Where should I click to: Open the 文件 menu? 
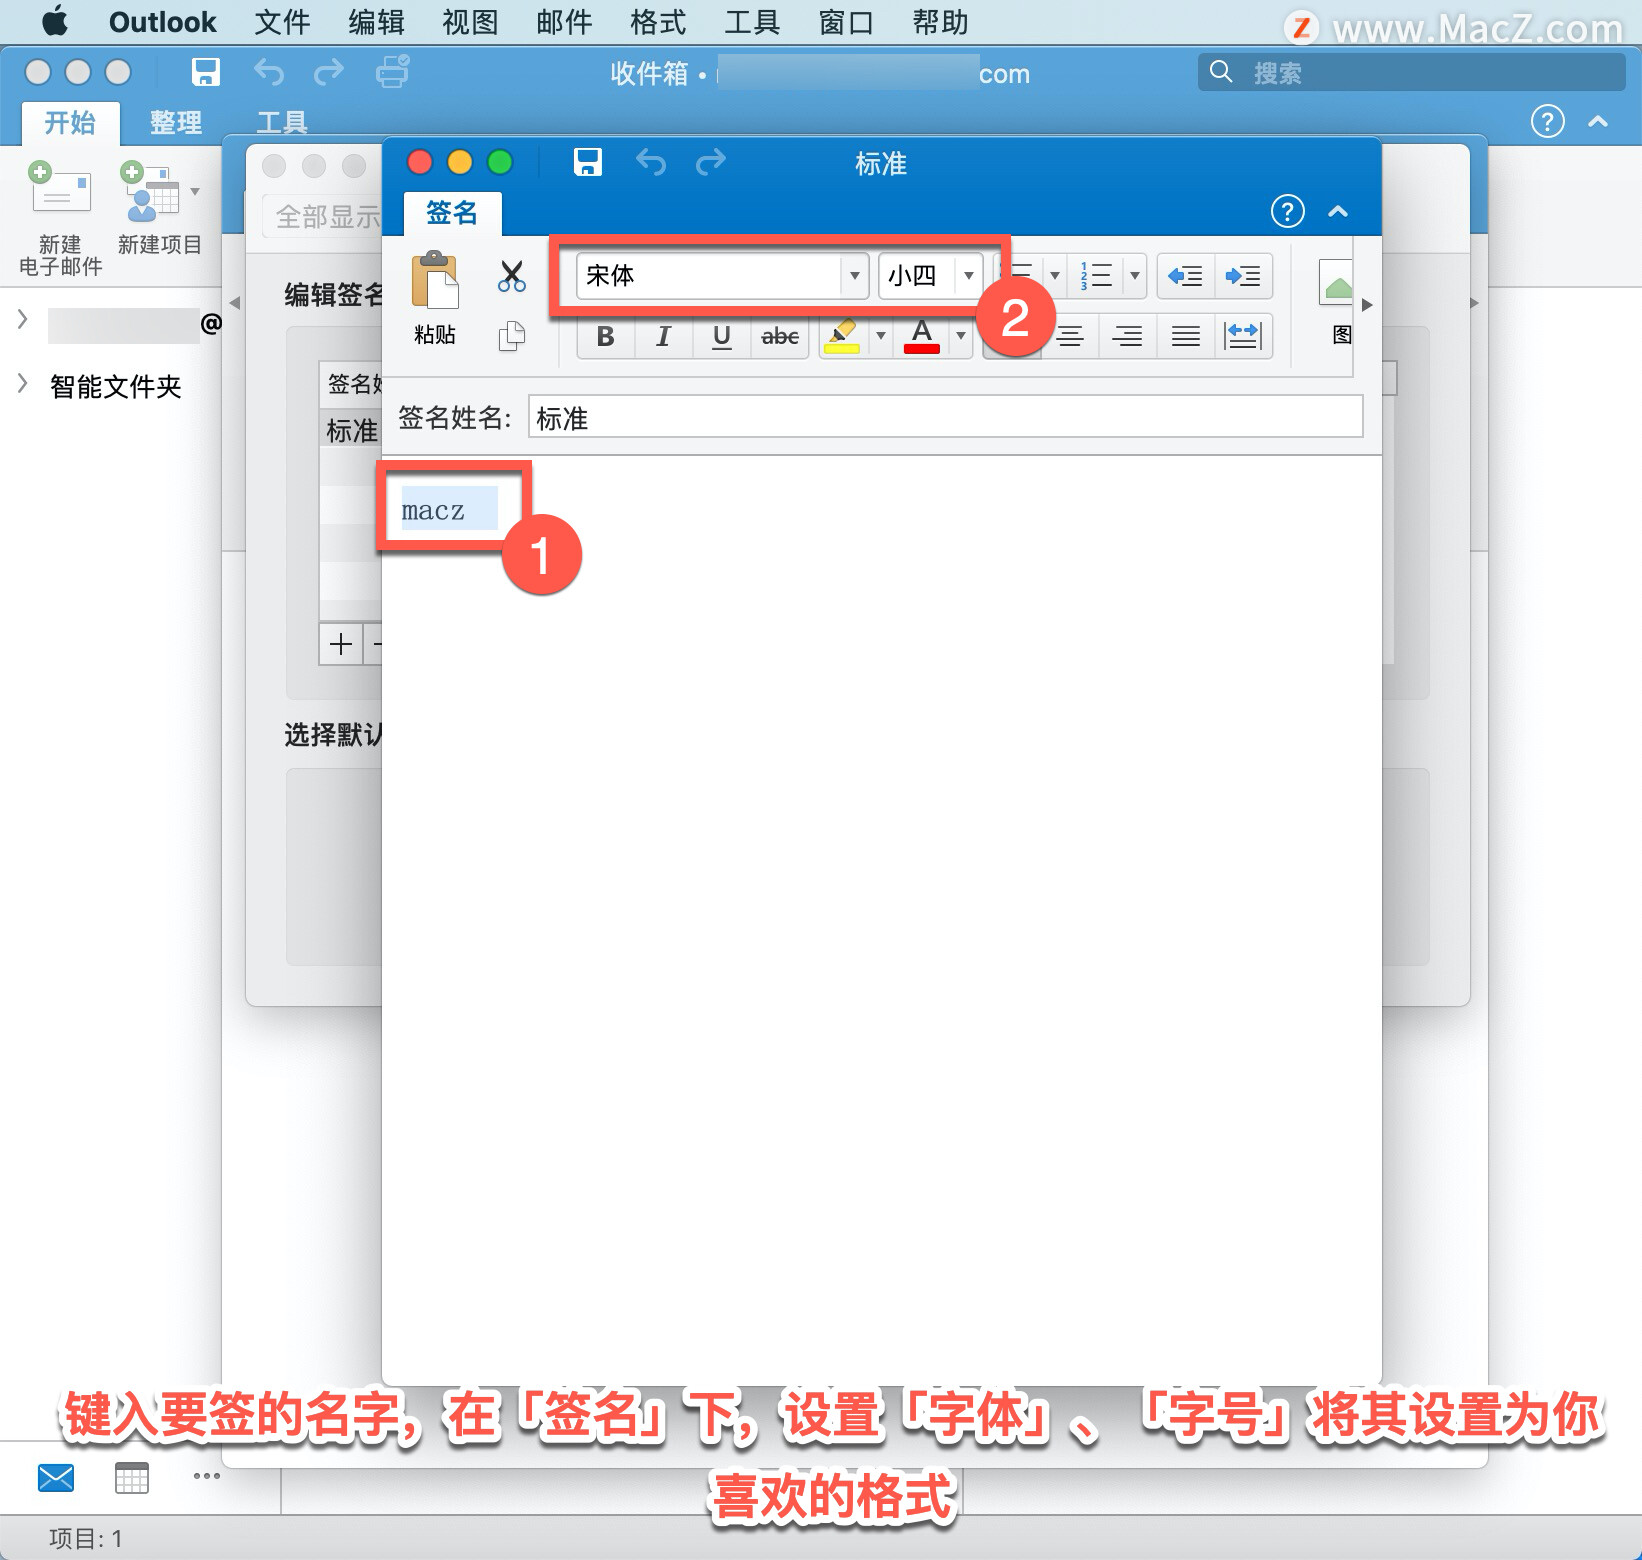[x=282, y=22]
